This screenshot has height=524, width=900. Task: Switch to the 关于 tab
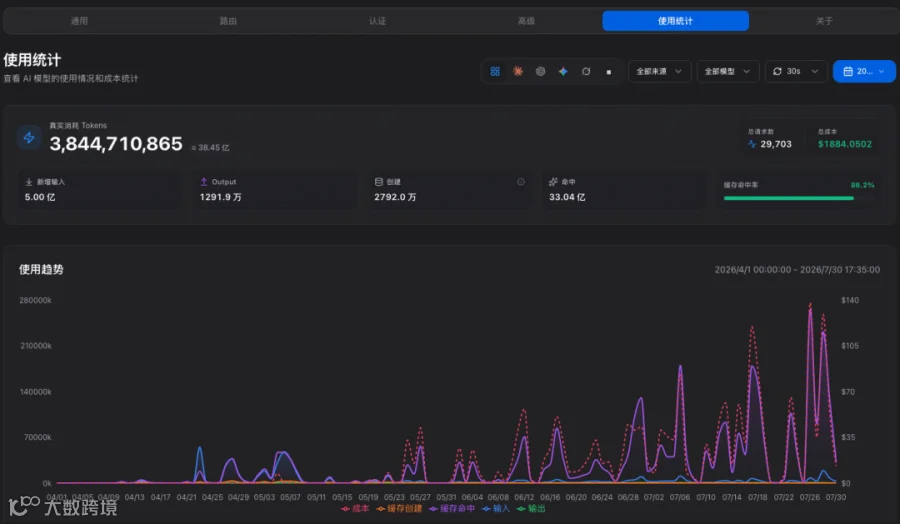[x=824, y=21]
